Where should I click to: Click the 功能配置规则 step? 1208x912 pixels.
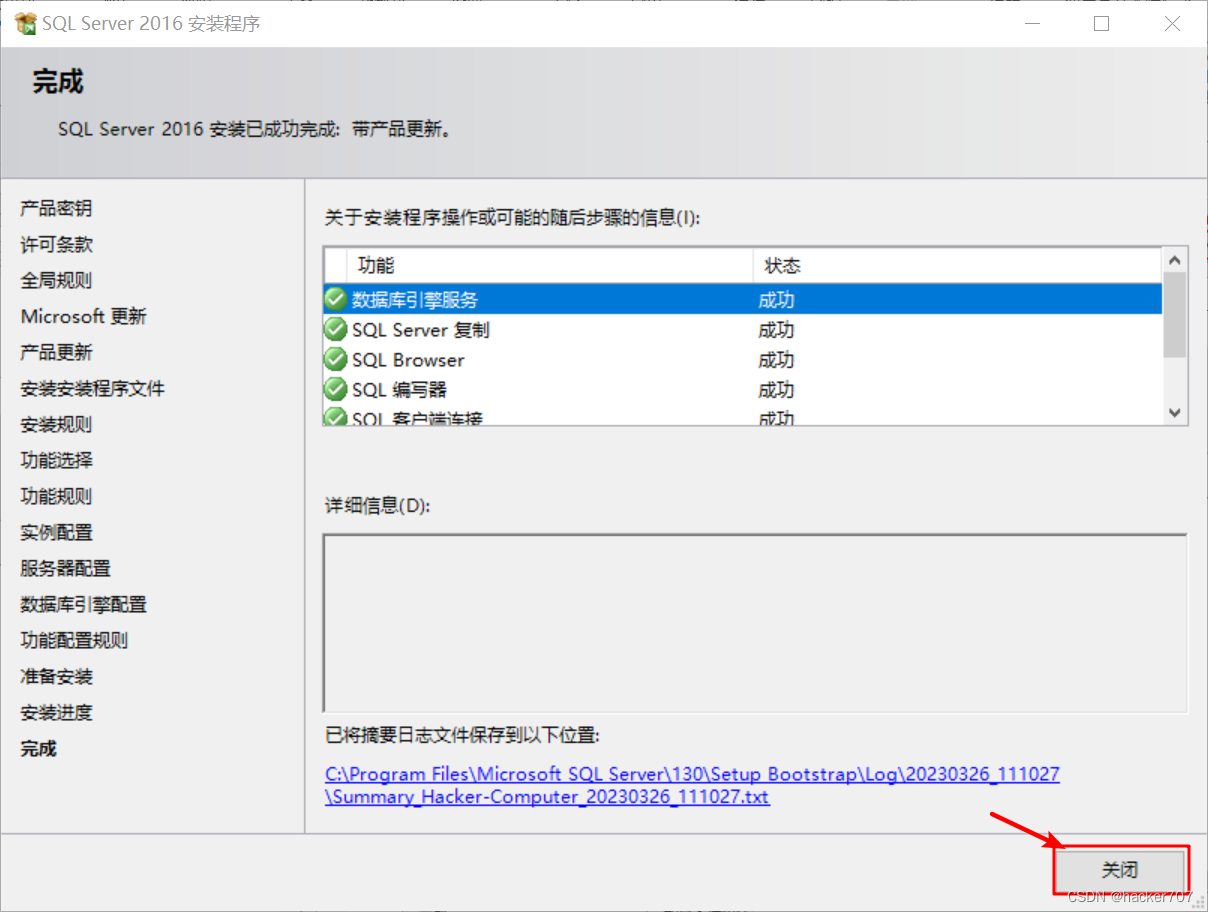click(x=74, y=640)
